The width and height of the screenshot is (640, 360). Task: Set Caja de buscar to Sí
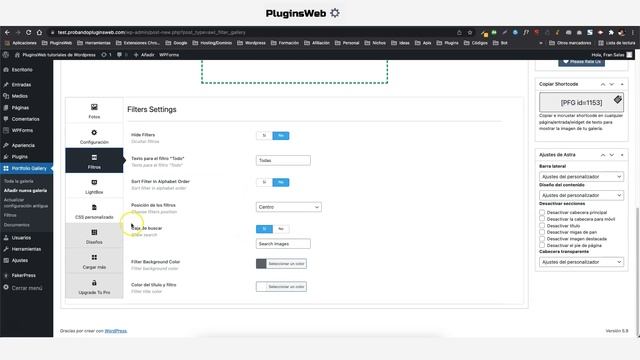tap(264, 229)
